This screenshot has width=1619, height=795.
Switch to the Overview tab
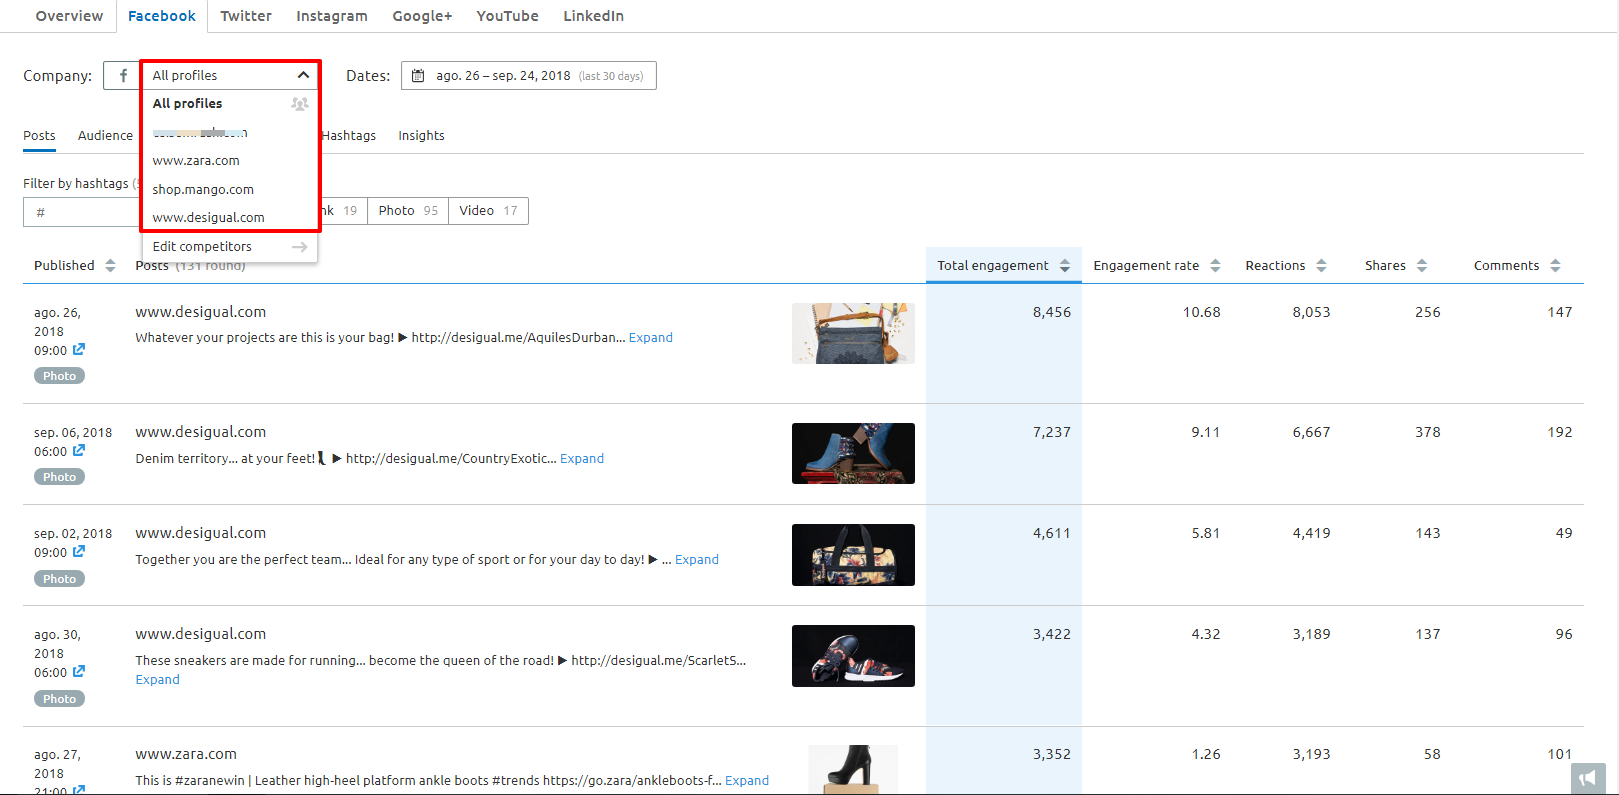[69, 16]
